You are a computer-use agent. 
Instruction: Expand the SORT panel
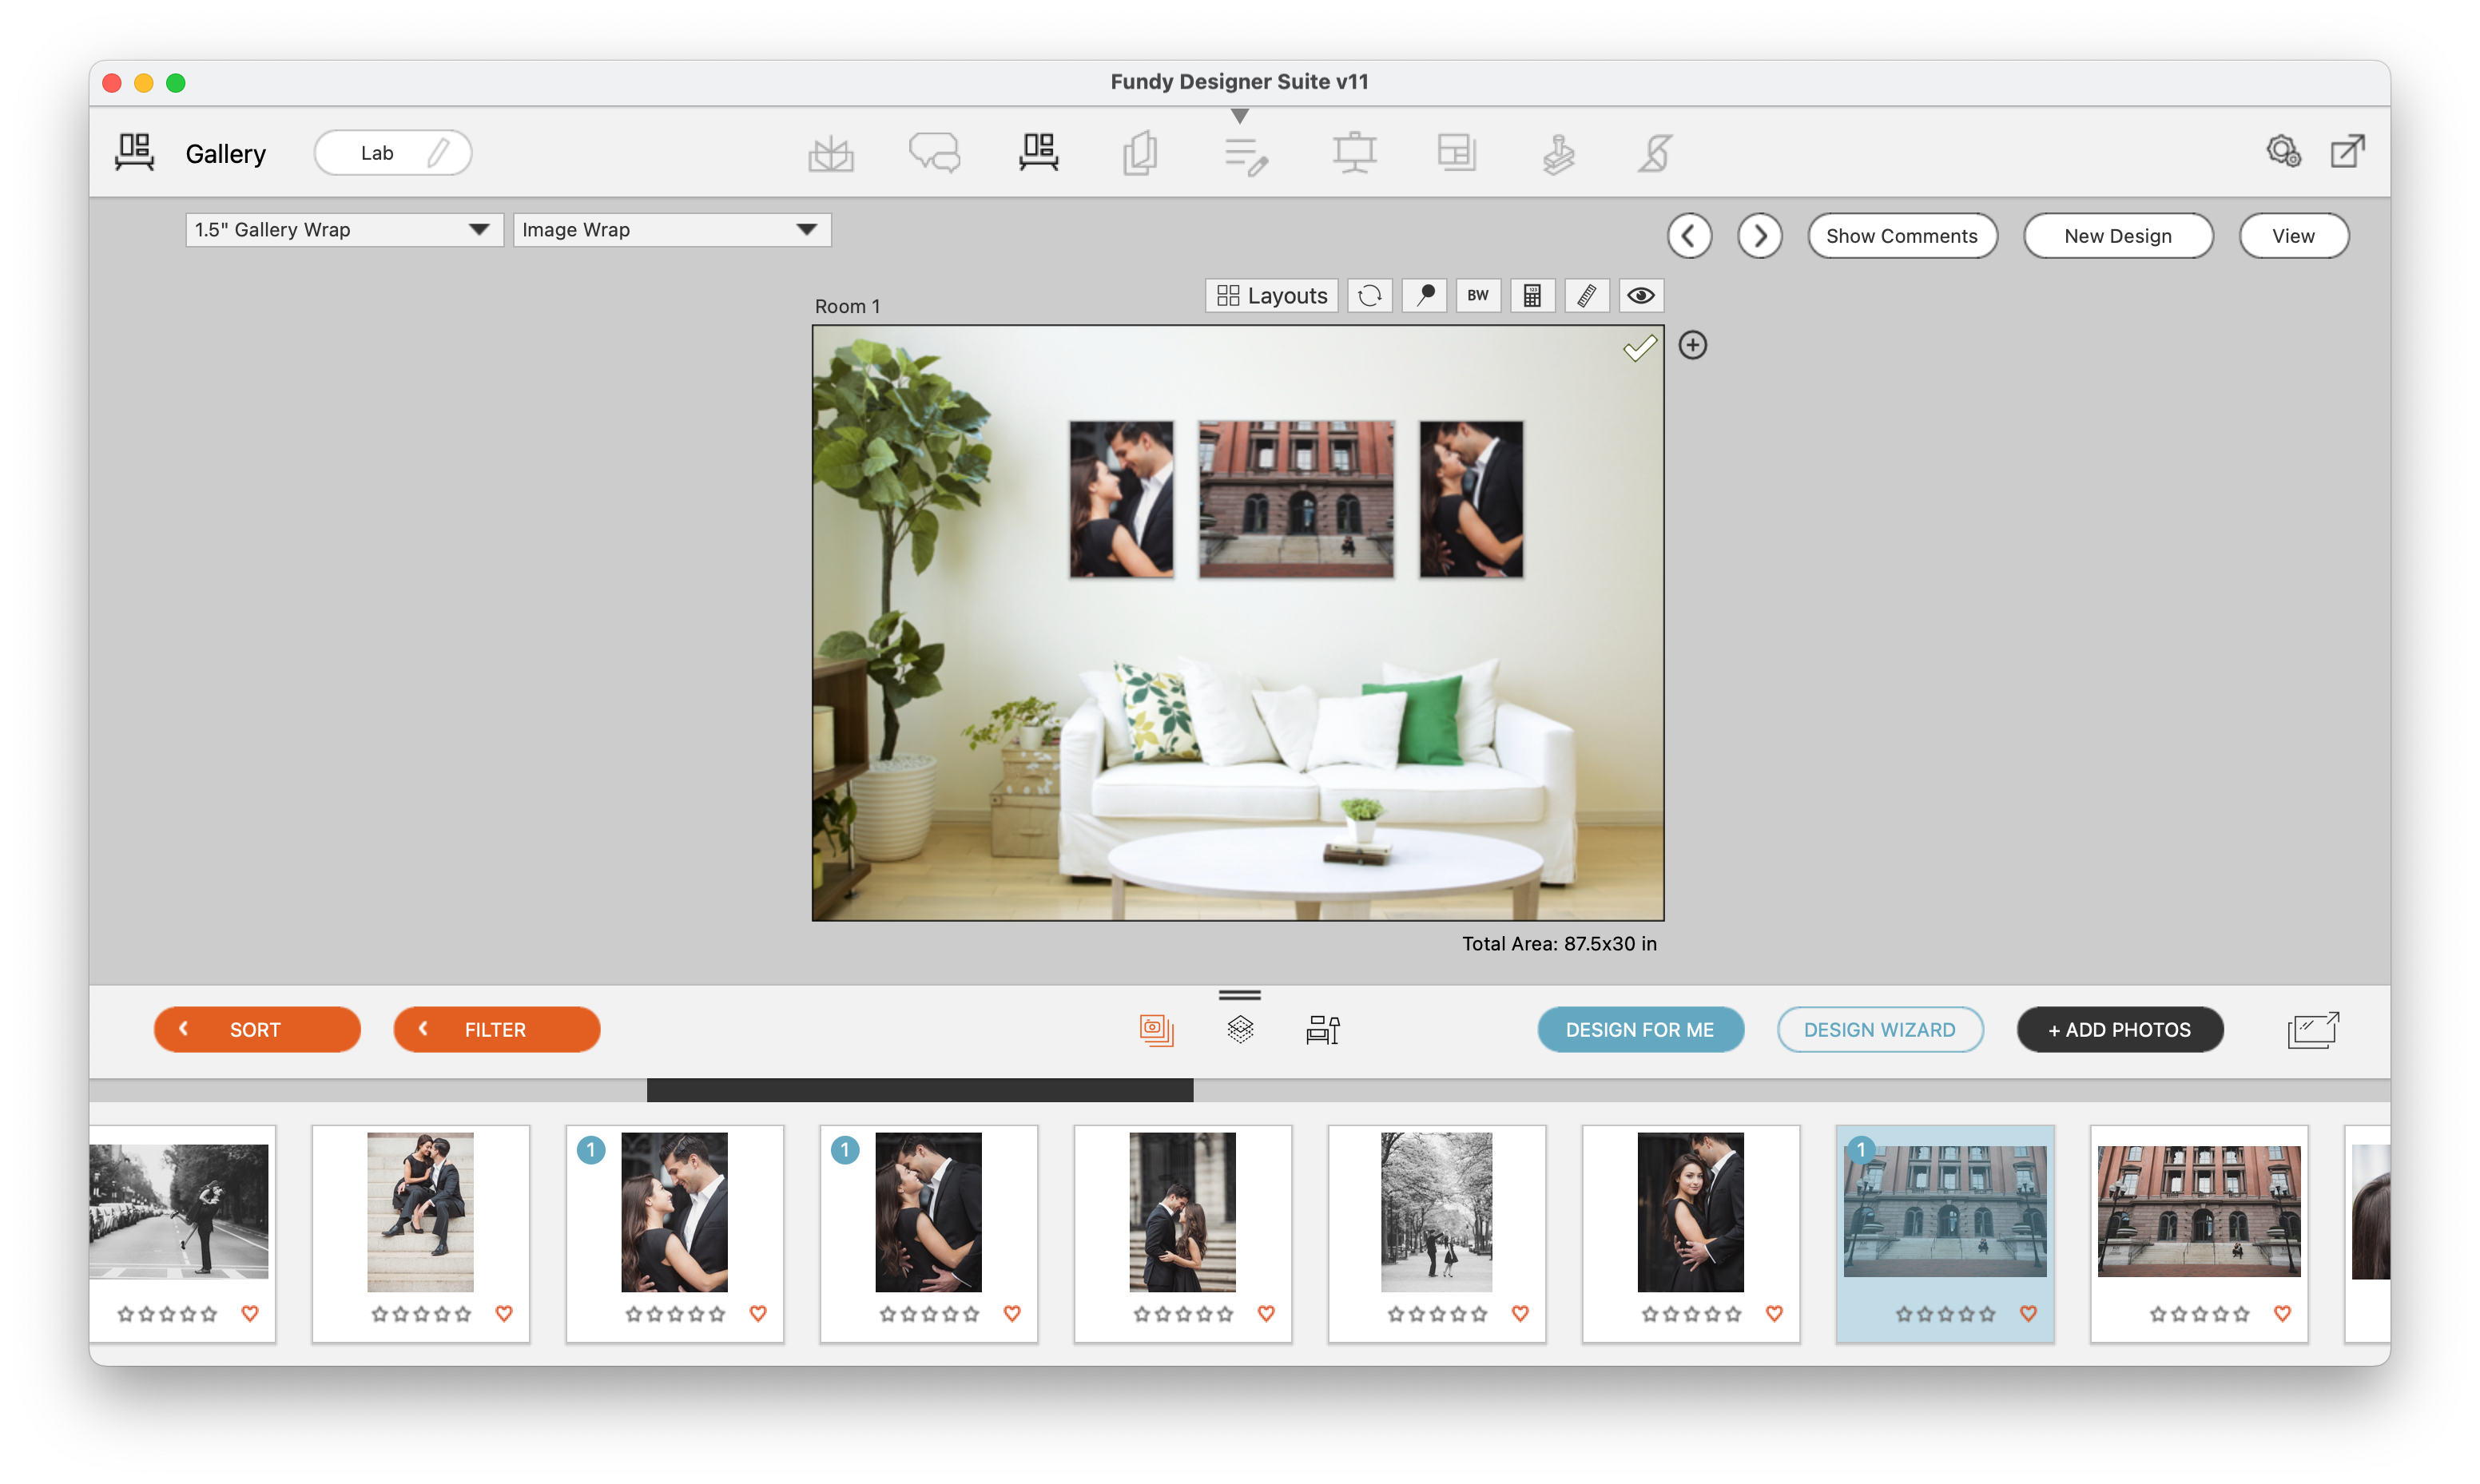(257, 1029)
